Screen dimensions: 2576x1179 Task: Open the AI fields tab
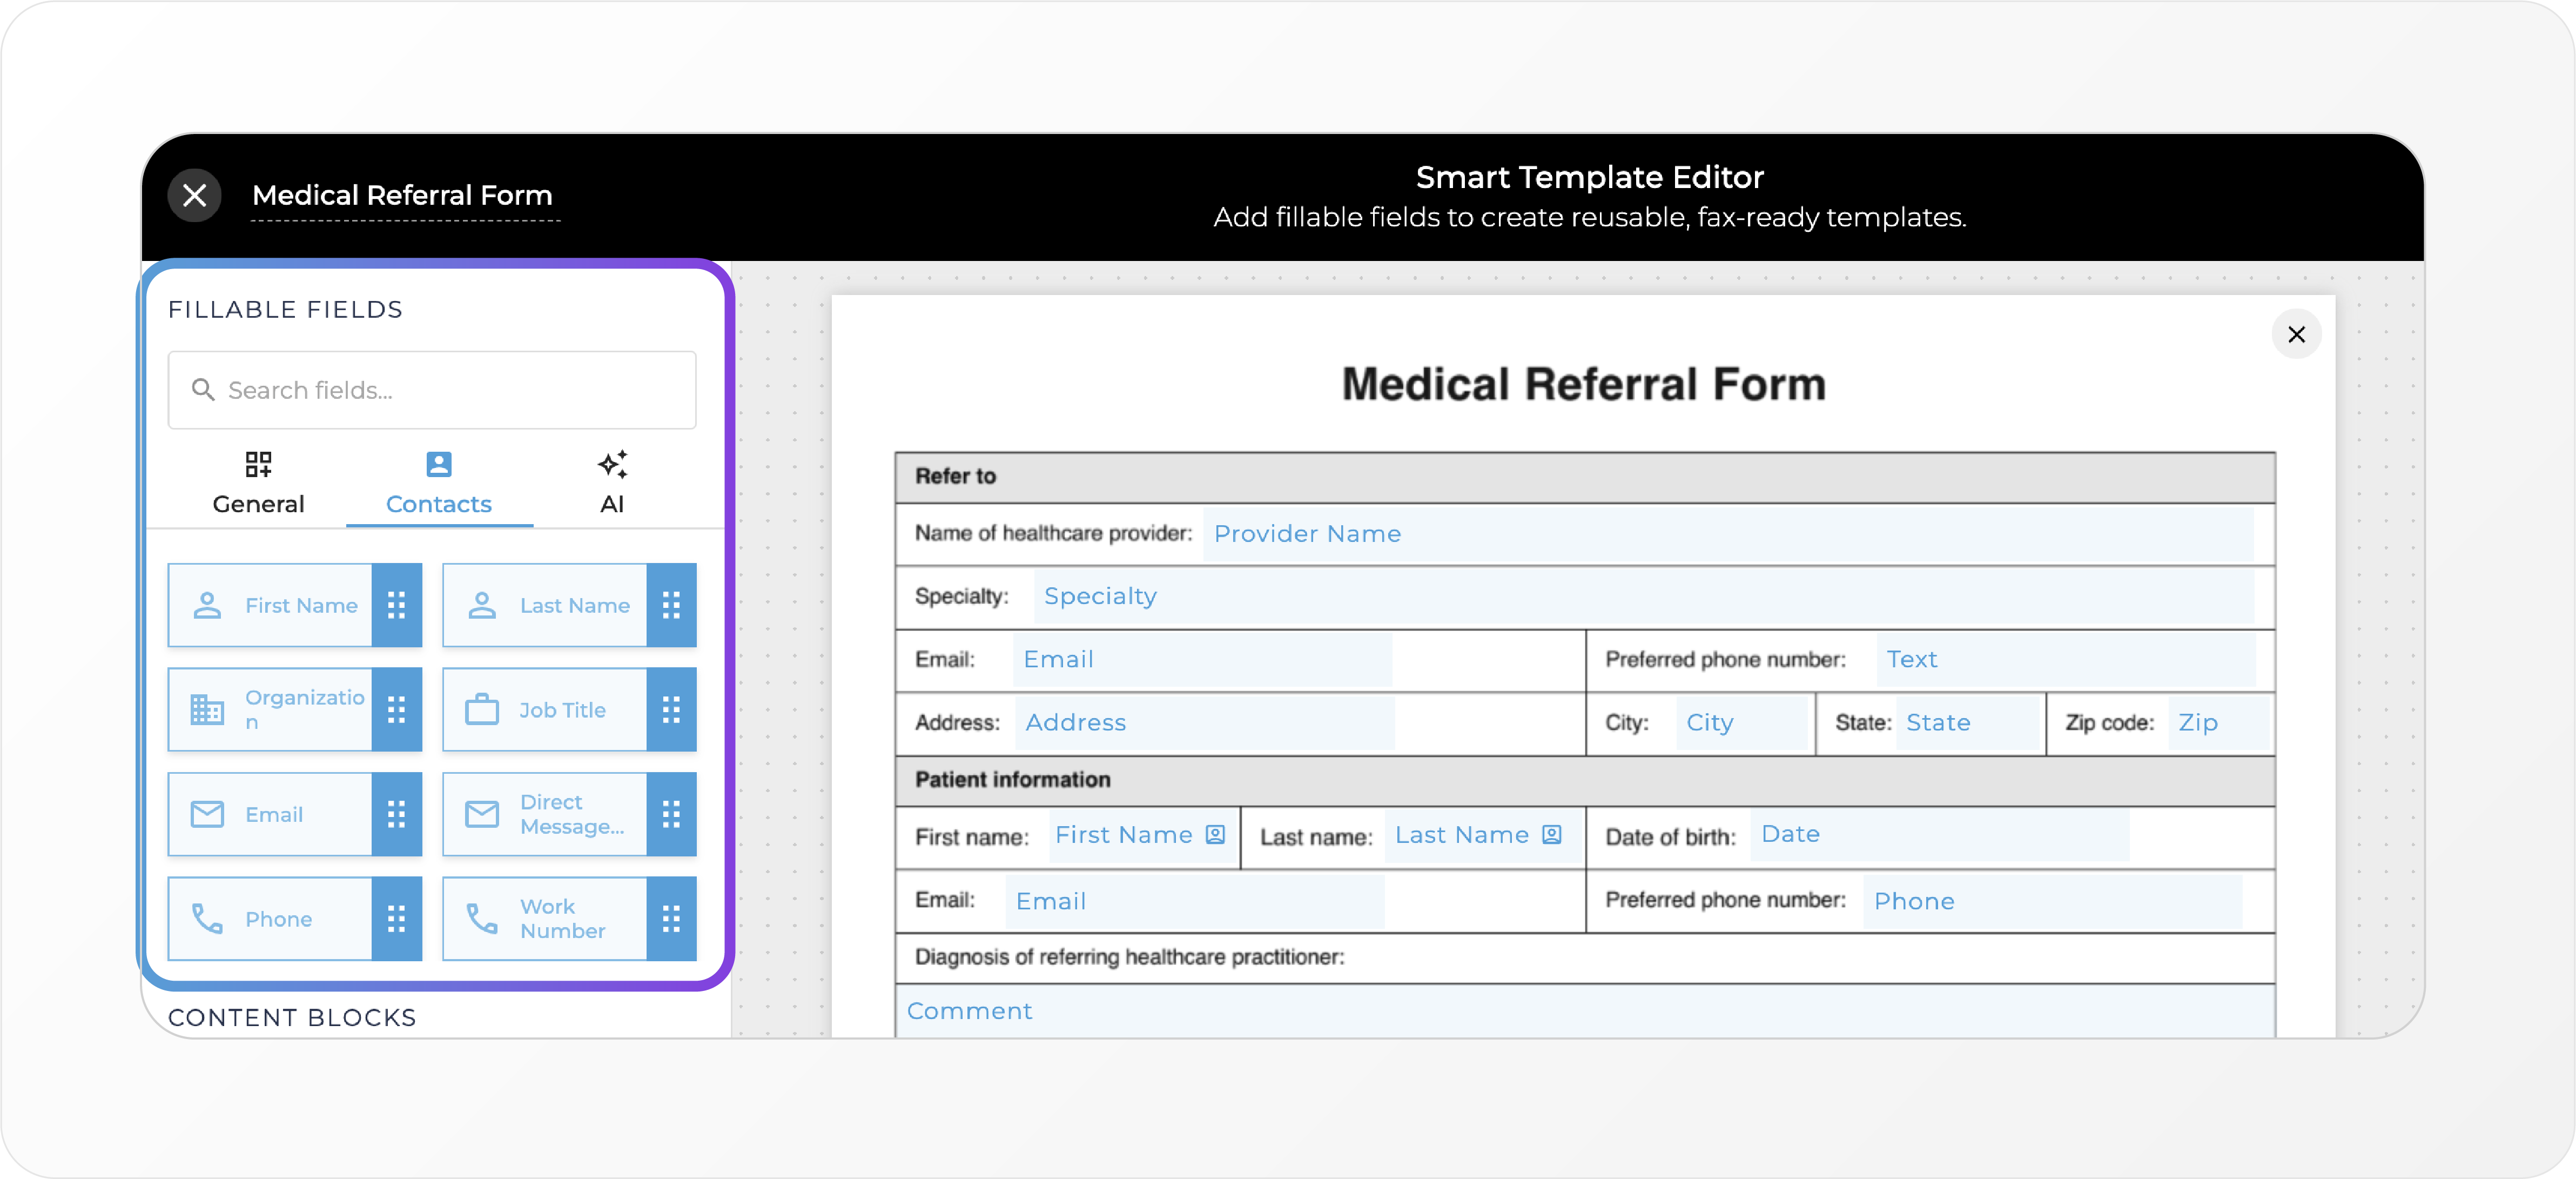(612, 483)
